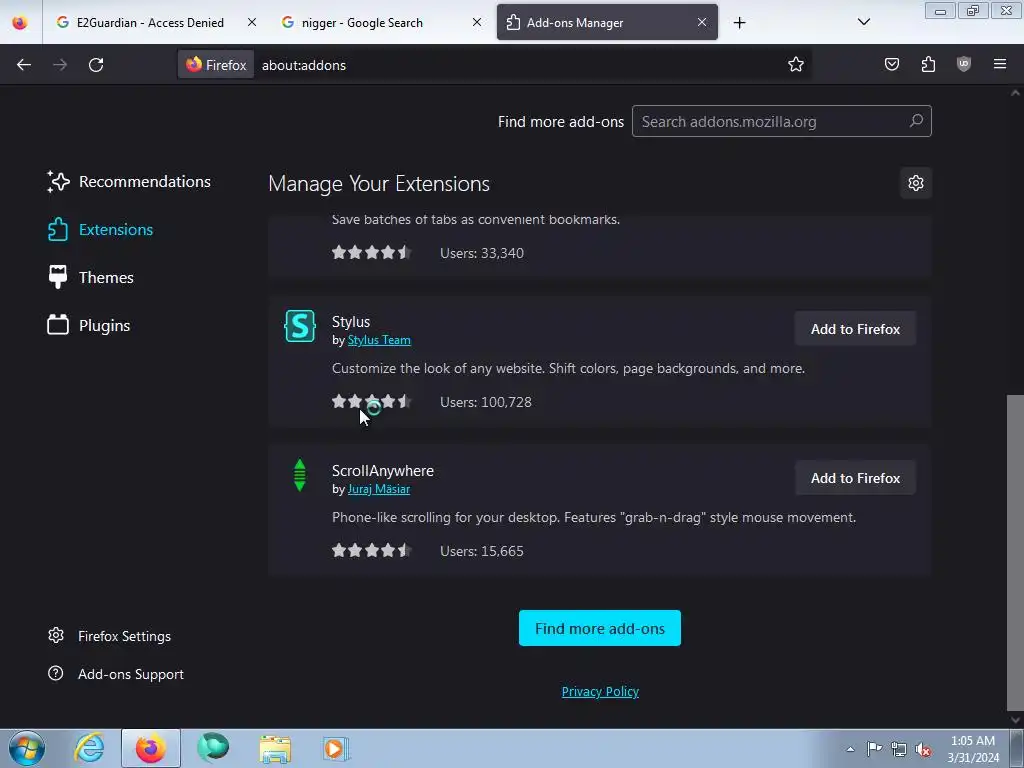The width and height of the screenshot is (1024, 768).
Task: Click the "Users: 100,728" text
Action: (x=486, y=402)
